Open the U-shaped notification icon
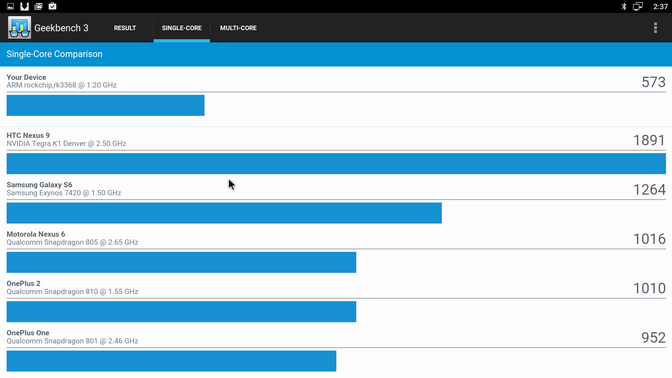 point(24,6)
